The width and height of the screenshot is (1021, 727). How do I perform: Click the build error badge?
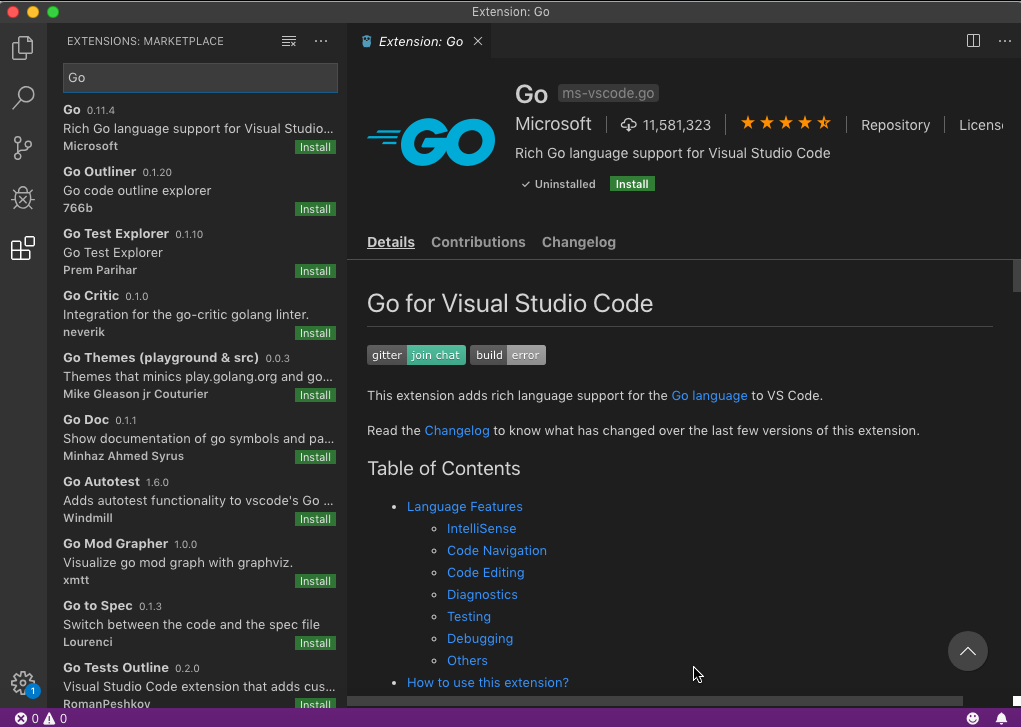tap(508, 355)
